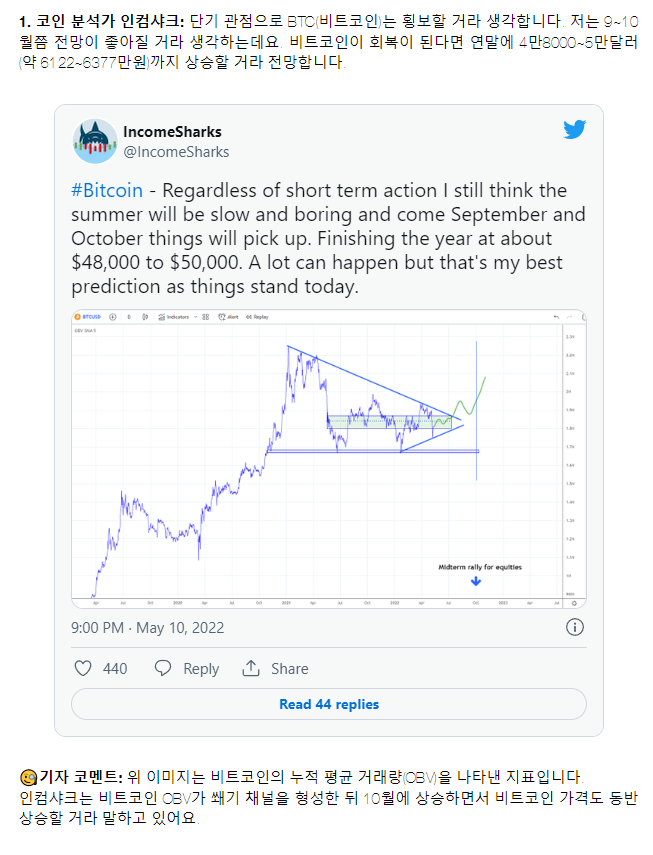Like the tweet with the heart icon

tap(83, 668)
